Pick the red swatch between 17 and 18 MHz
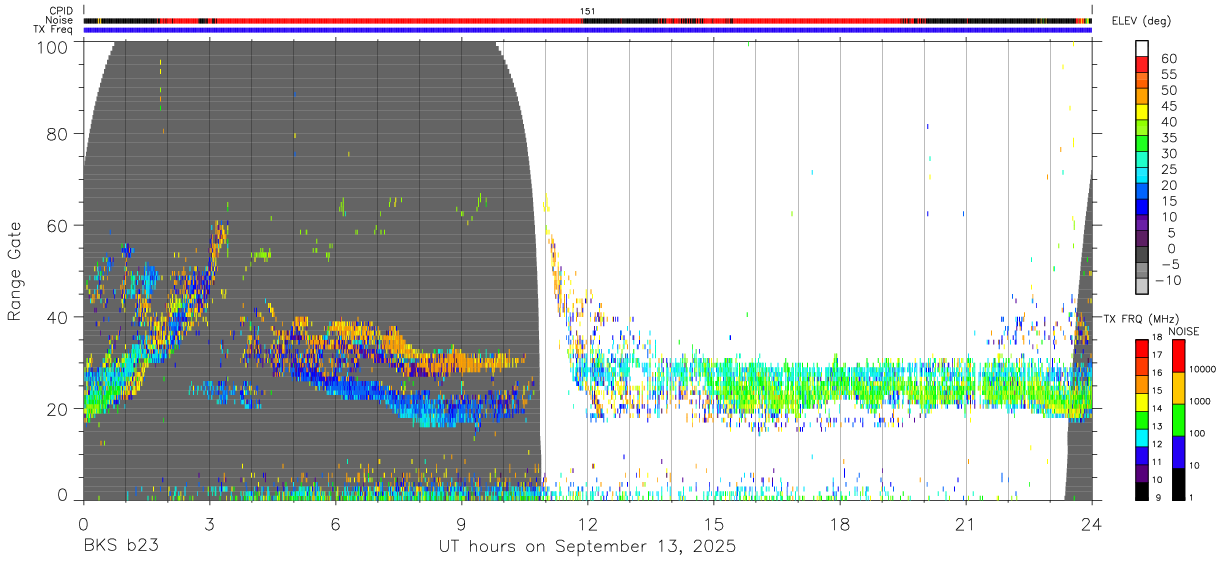The width and height of the screenshot is (1228, 567). click(x=1142, y=348)
